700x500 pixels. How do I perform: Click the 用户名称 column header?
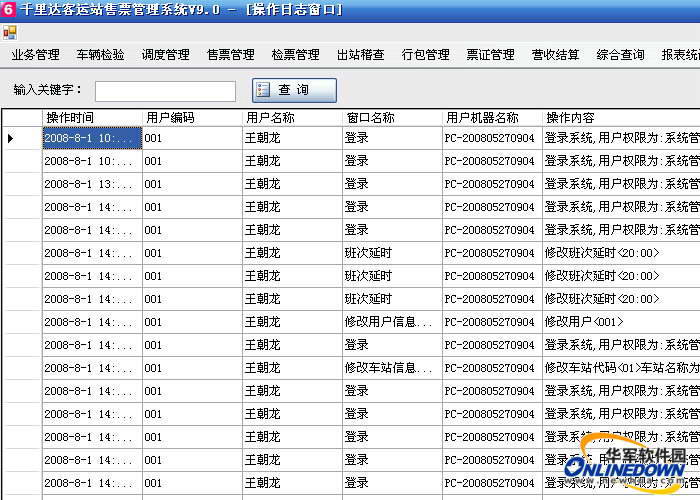point(292,118)
